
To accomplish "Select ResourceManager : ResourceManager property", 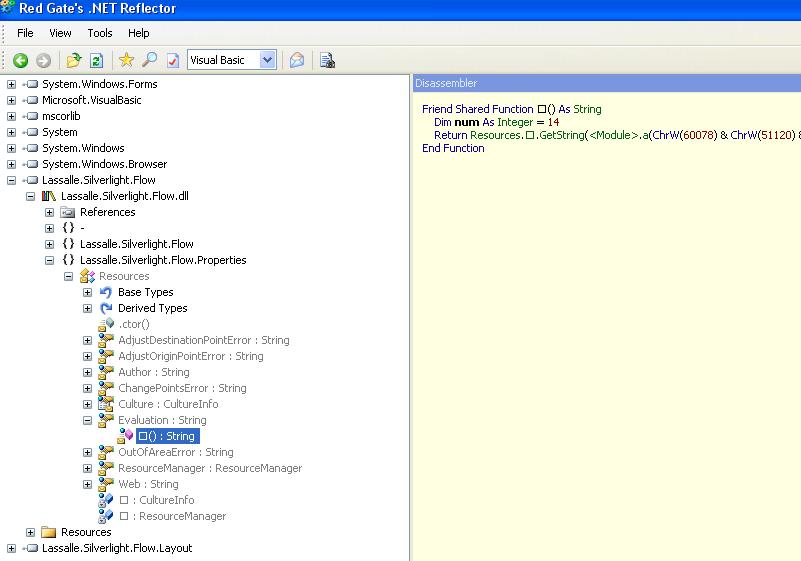I will pyautogui.click(x=210, y=468).
